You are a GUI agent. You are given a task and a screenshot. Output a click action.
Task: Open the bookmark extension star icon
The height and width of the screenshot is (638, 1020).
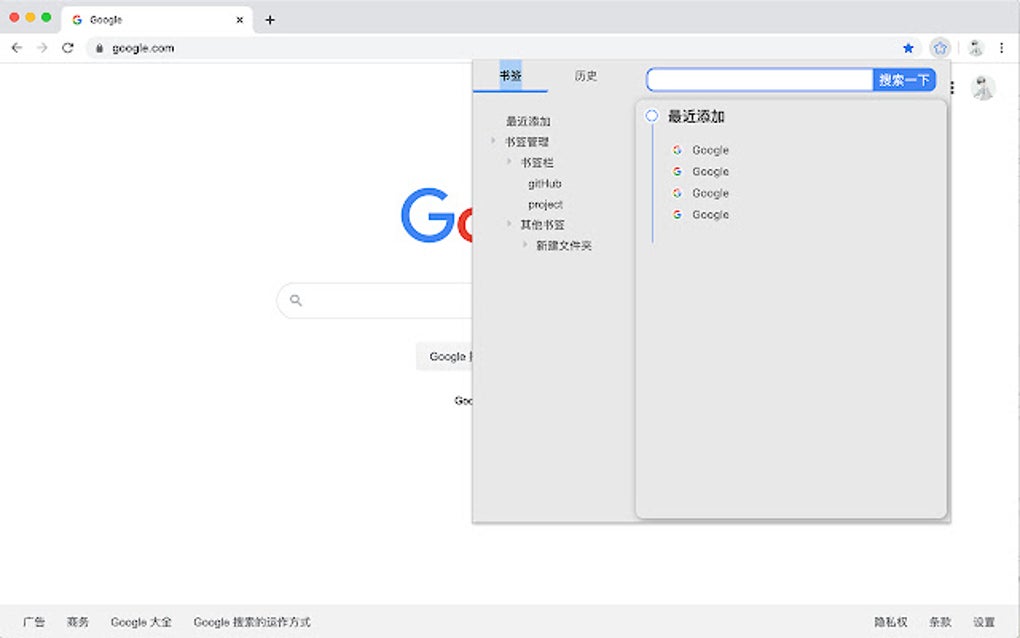click(x=940, y=47)
